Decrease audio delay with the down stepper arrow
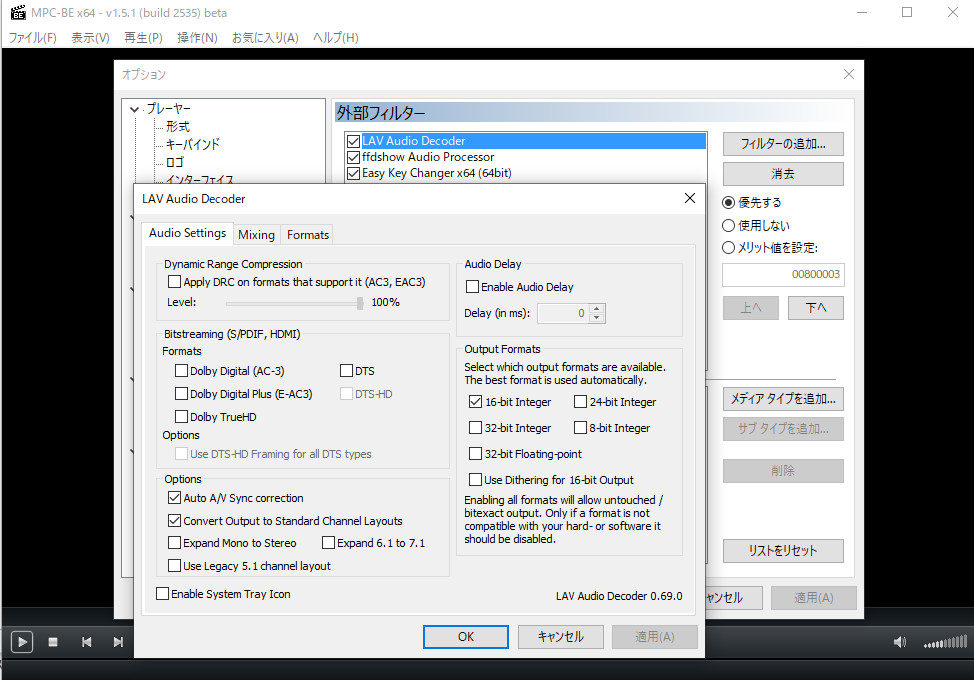 coord(596,318)
